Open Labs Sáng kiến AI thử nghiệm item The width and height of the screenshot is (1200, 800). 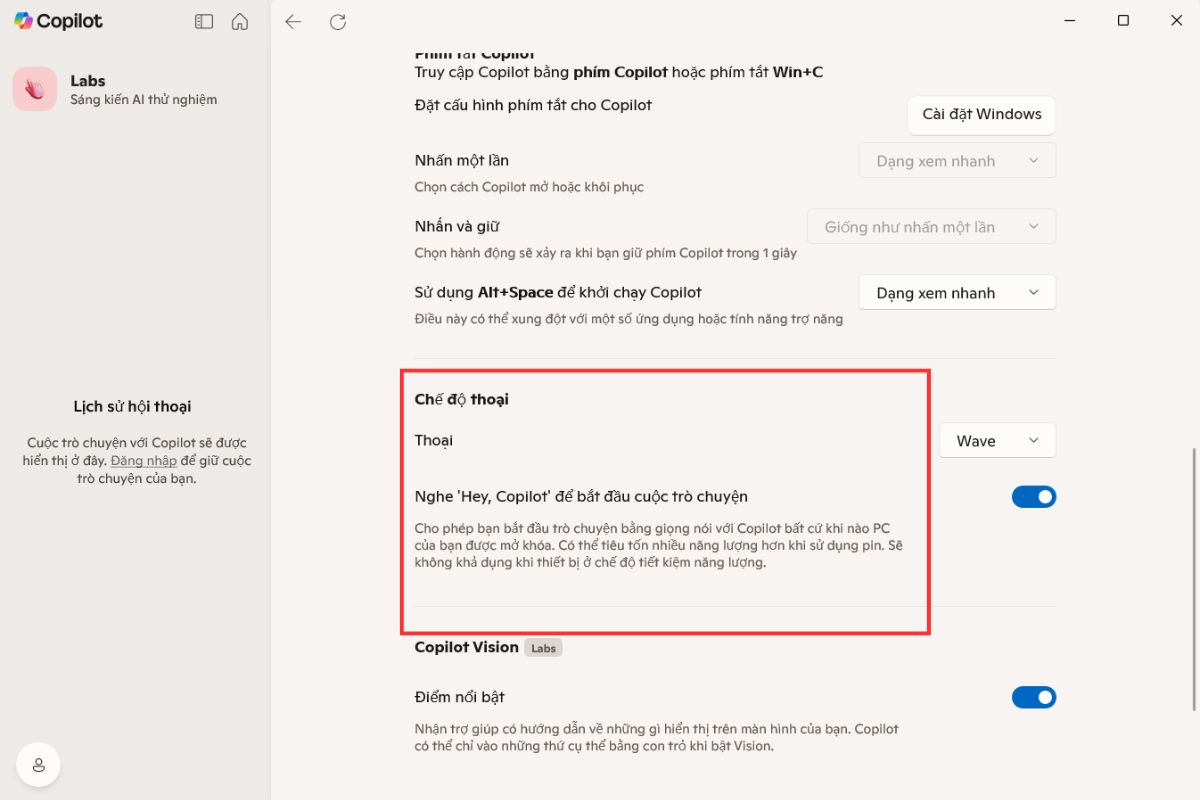pos(143,90)
